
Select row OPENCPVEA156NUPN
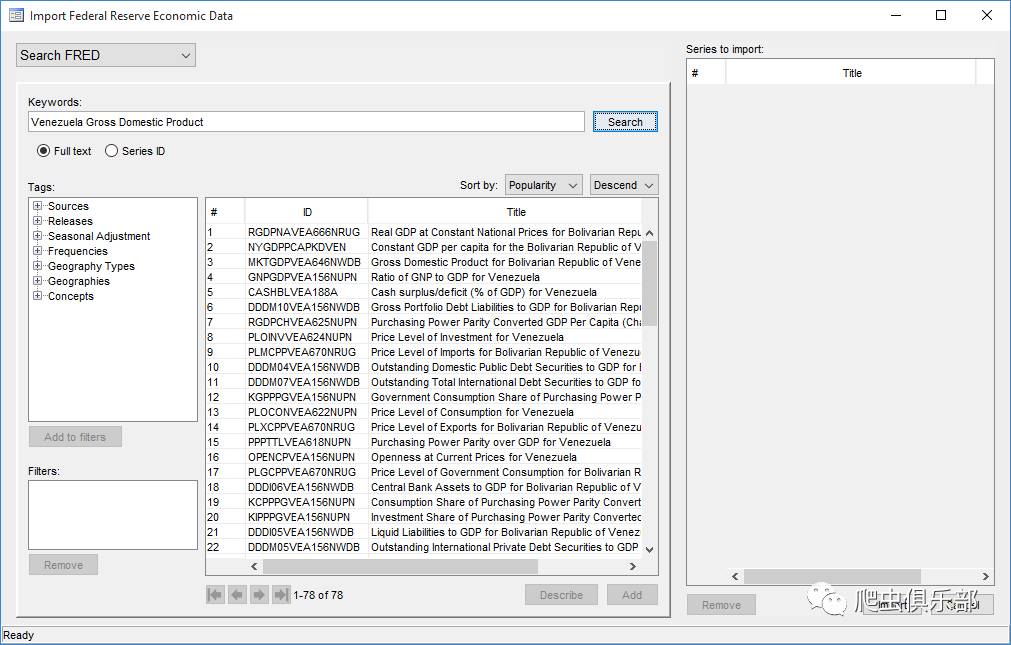424,457
